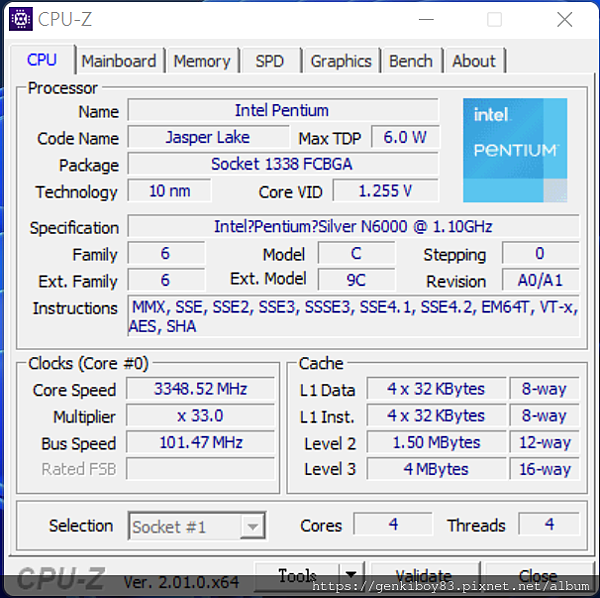
Task: Click the Close button at bottom
Action: 538,575
